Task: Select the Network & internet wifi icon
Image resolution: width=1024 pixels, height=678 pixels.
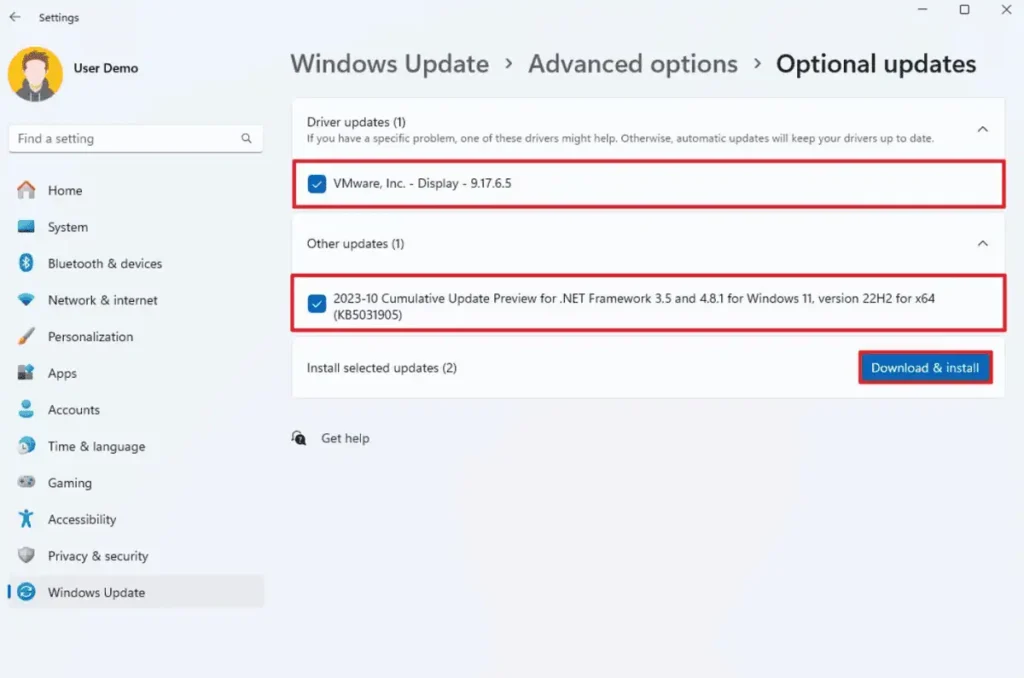Action: point(27,300)
